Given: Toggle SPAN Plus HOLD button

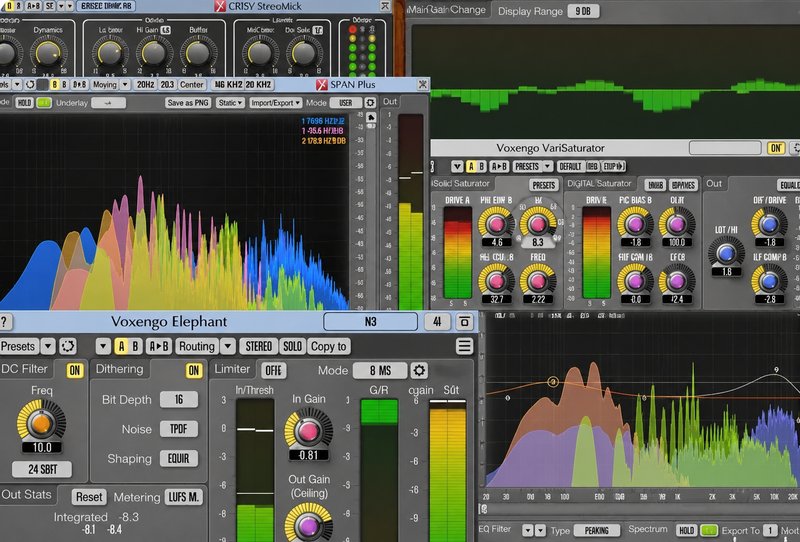Looking at the screenshot, I should (24, 103).
